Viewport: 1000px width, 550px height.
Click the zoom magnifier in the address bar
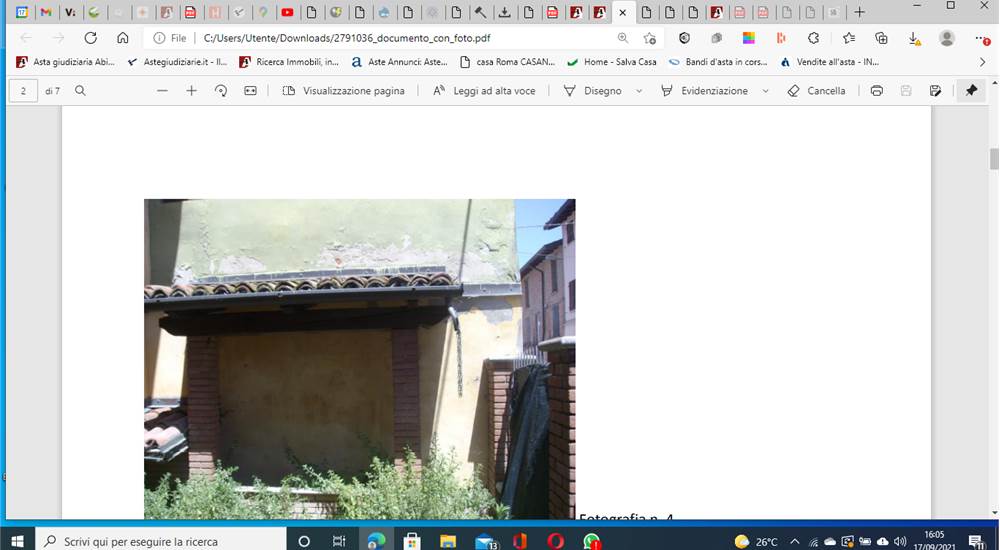(622, 38)
